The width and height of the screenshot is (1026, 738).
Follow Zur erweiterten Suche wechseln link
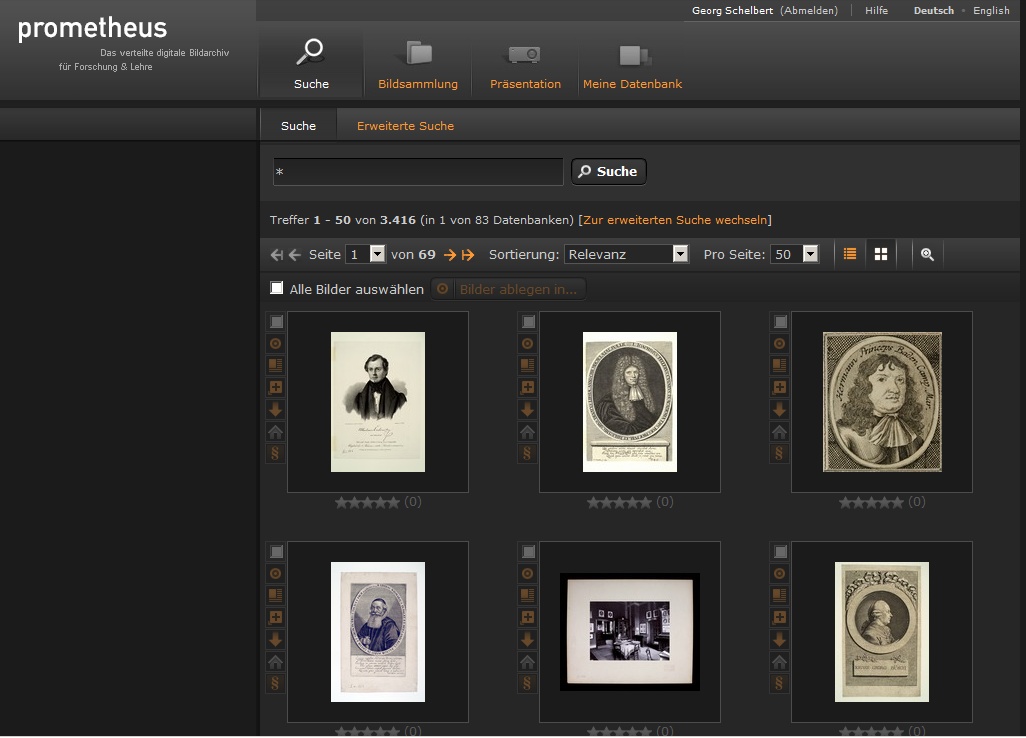point(675,220)
